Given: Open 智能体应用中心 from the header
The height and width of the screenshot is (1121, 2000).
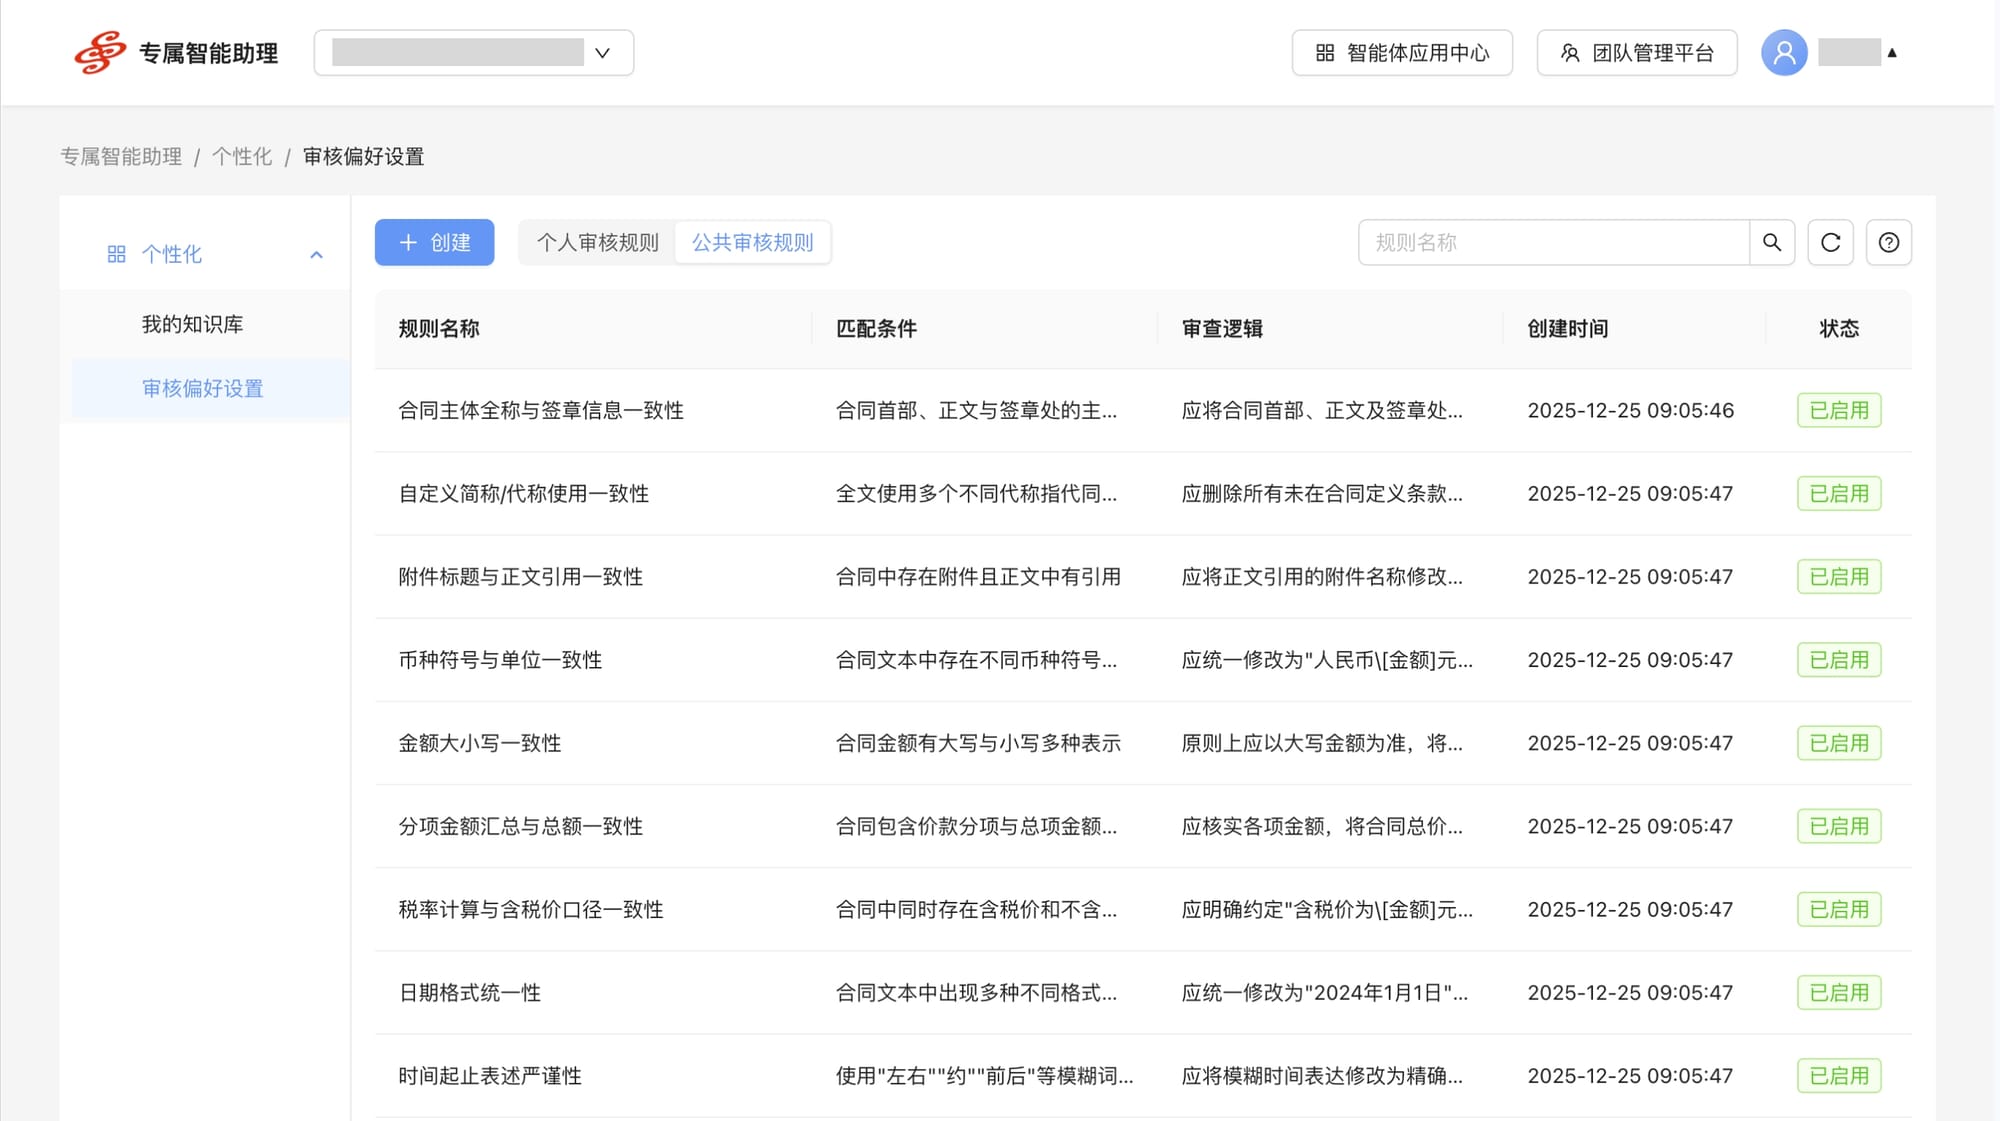Looking at the screenshot, I should point(1402,53).
